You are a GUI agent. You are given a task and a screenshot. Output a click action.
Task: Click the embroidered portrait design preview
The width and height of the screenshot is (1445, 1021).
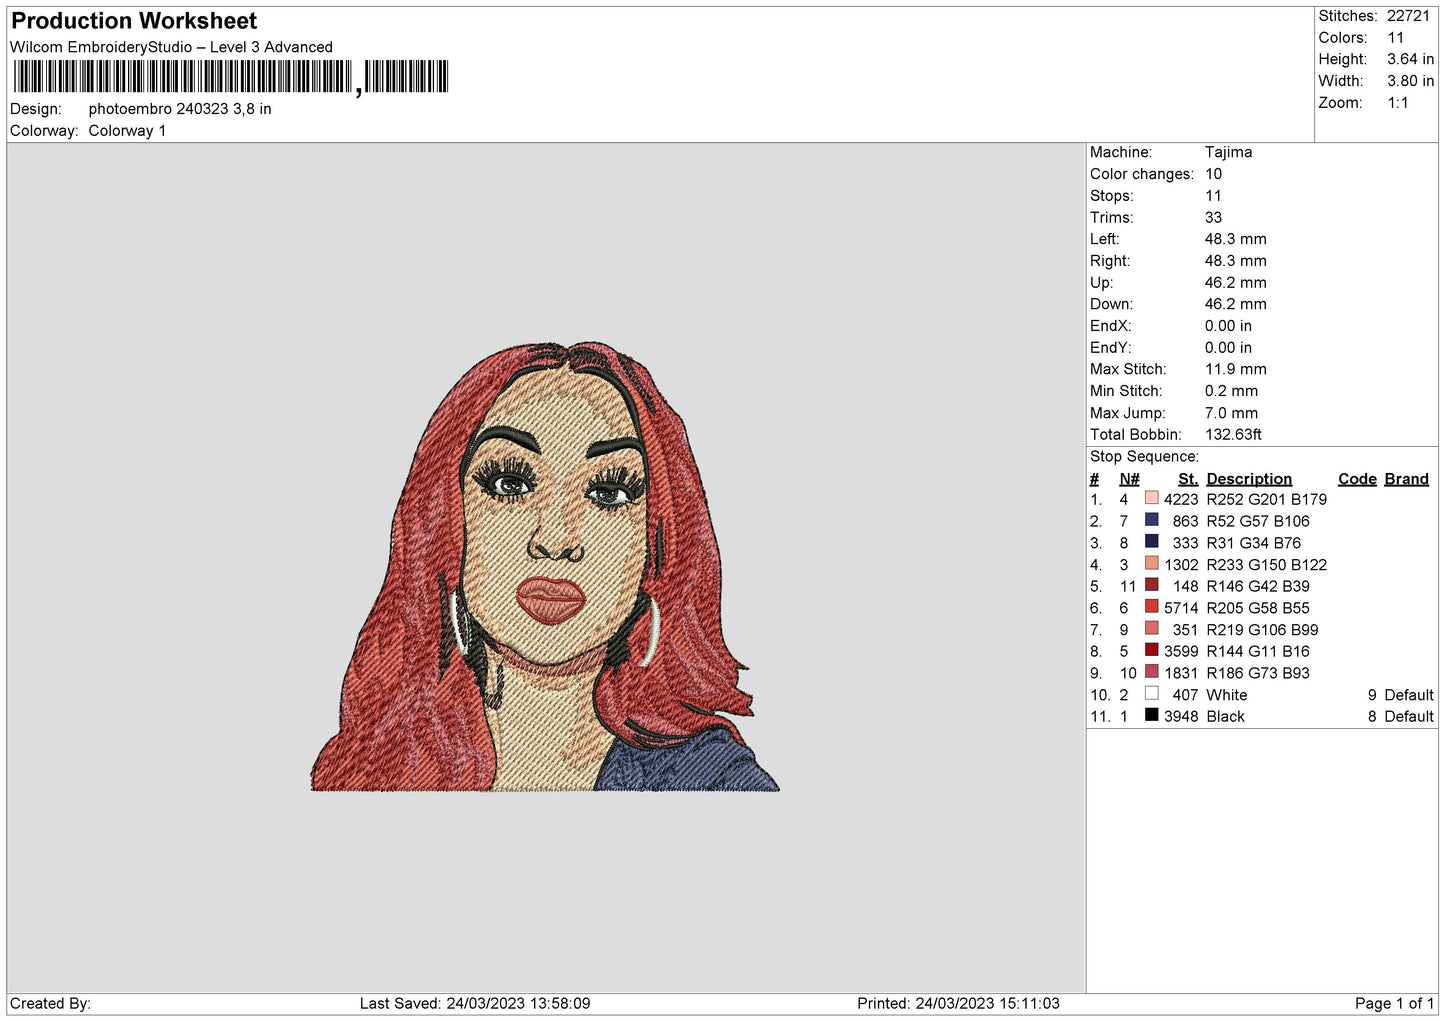click(545, 567)
